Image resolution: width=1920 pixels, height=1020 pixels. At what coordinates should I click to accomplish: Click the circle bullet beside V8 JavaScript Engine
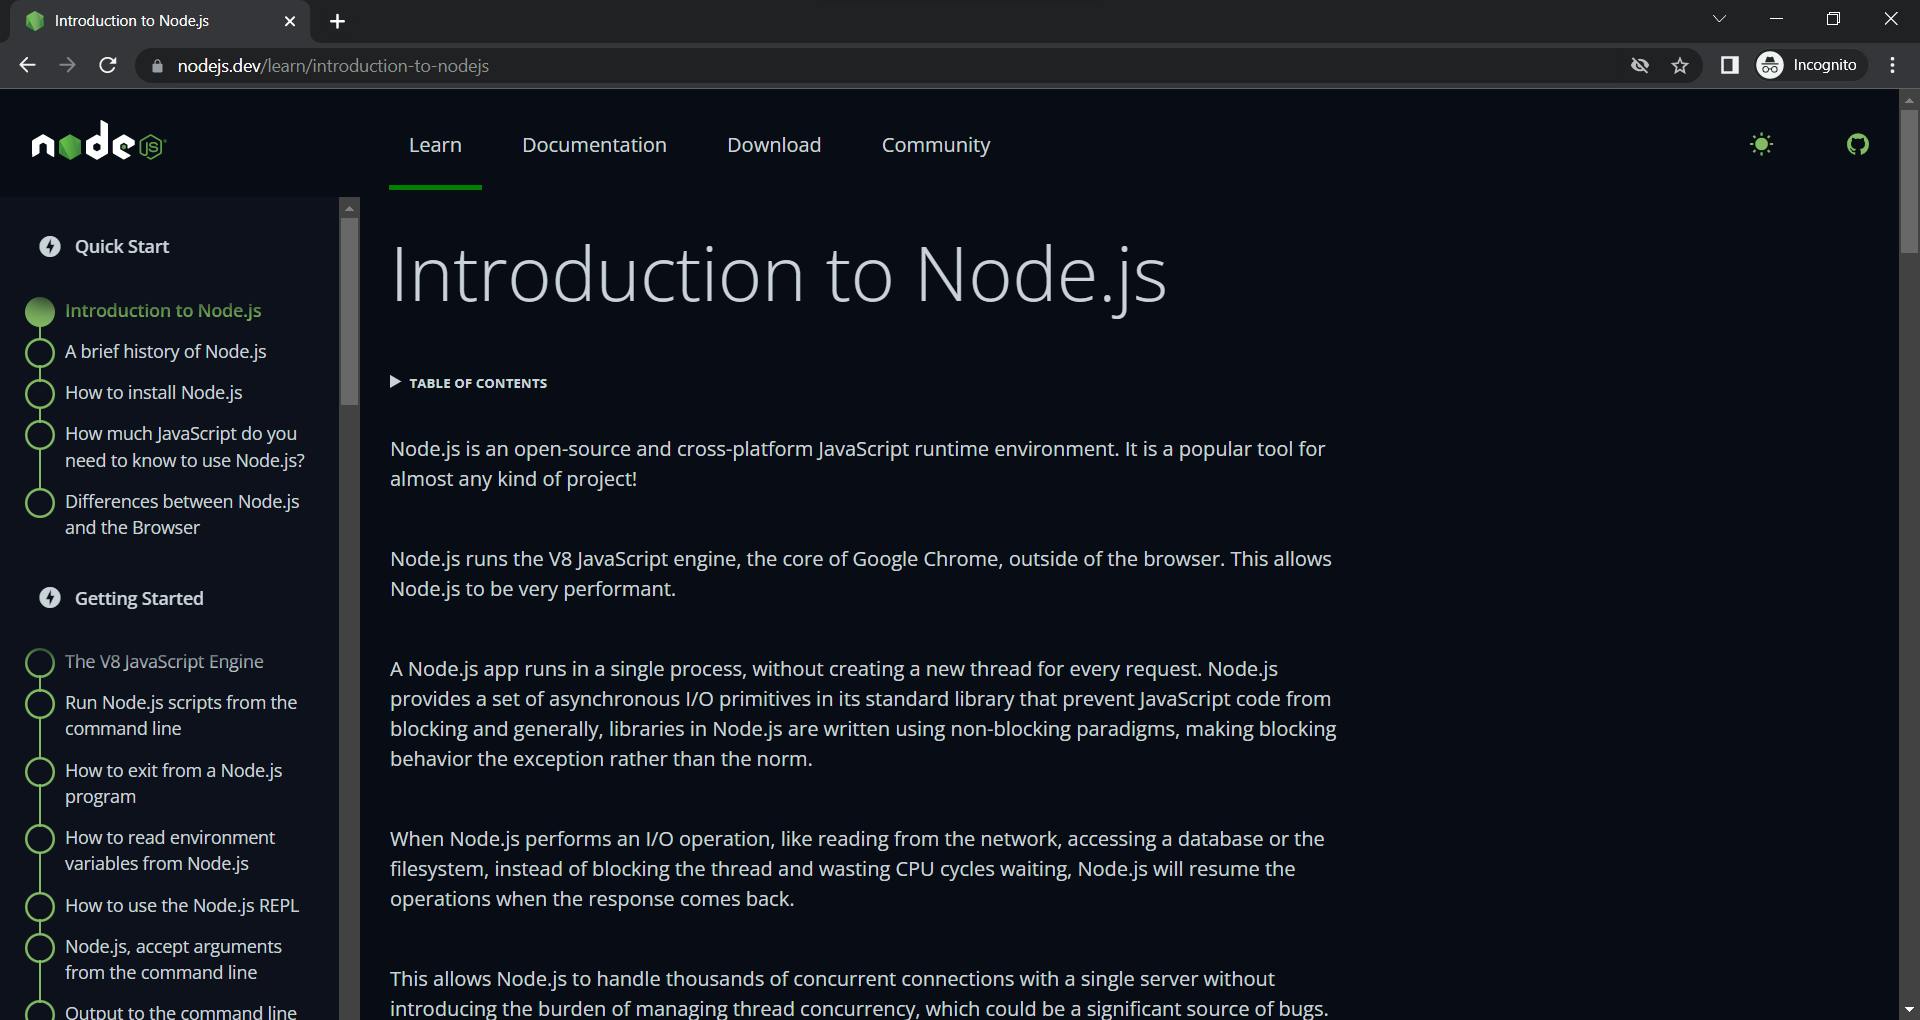coord(39,663)
